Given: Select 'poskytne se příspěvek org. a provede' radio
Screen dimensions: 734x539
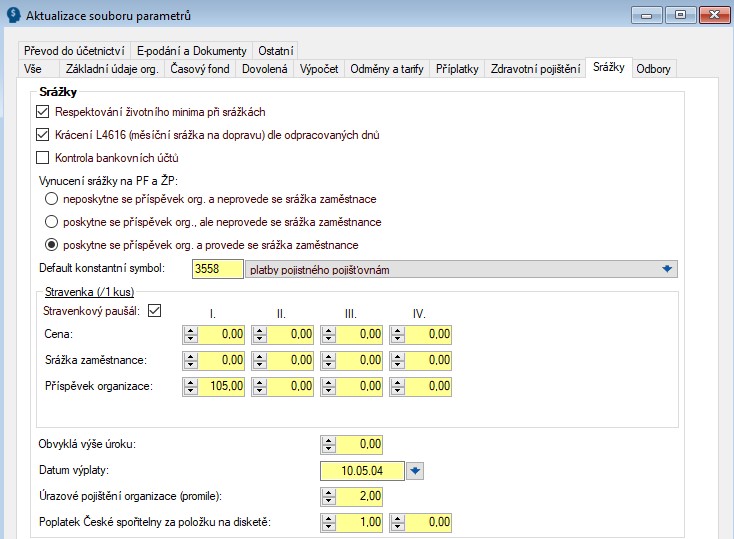Looking at the screenshot, I should tap(51, 244).
